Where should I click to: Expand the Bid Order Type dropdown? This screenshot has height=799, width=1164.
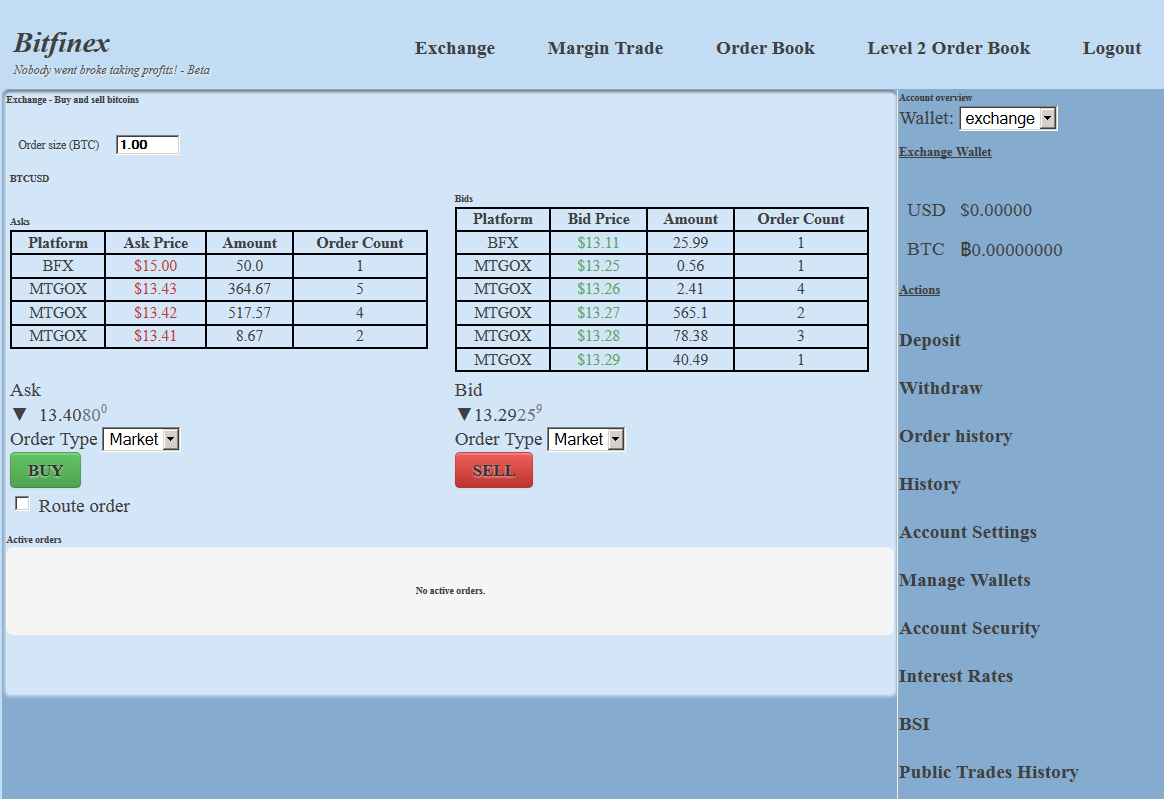click(x=586, y=440)
